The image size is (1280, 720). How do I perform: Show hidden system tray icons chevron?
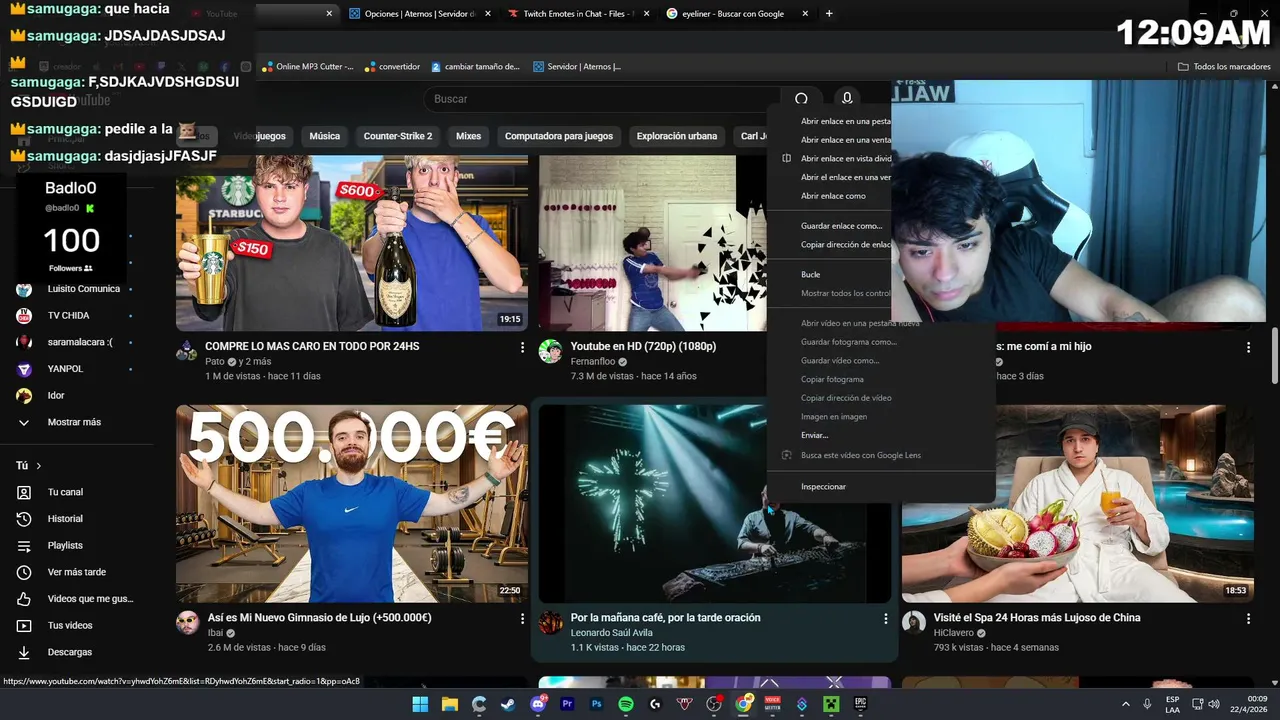1126,704
